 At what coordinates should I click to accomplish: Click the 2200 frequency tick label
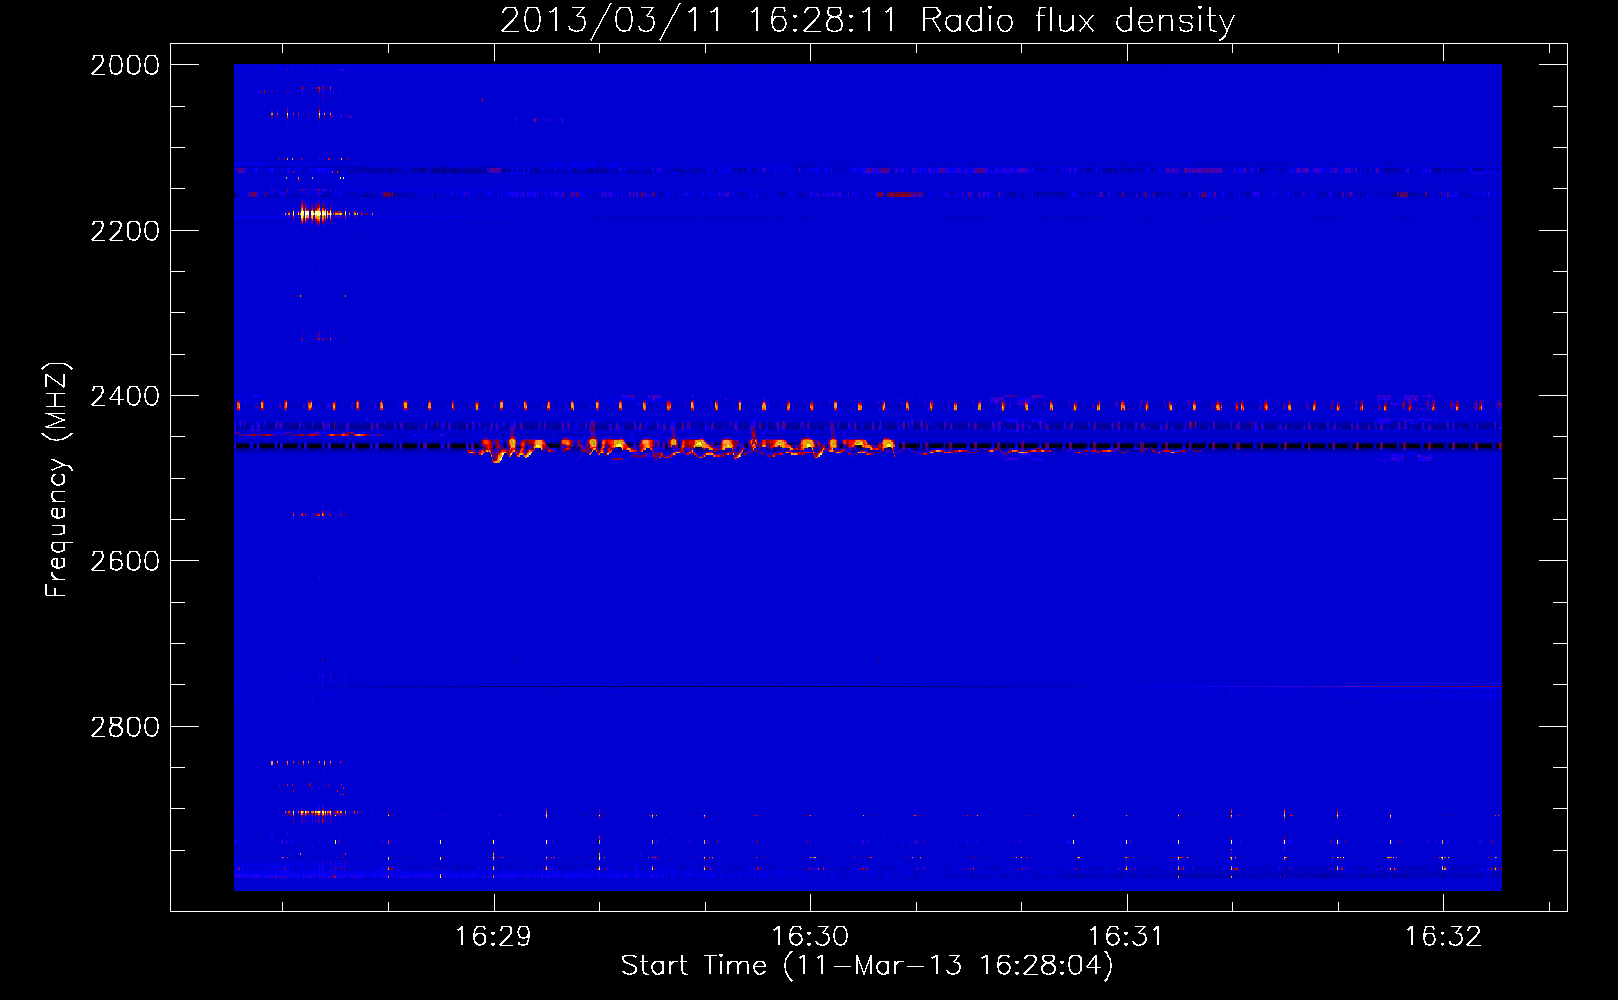click(125, 231)
